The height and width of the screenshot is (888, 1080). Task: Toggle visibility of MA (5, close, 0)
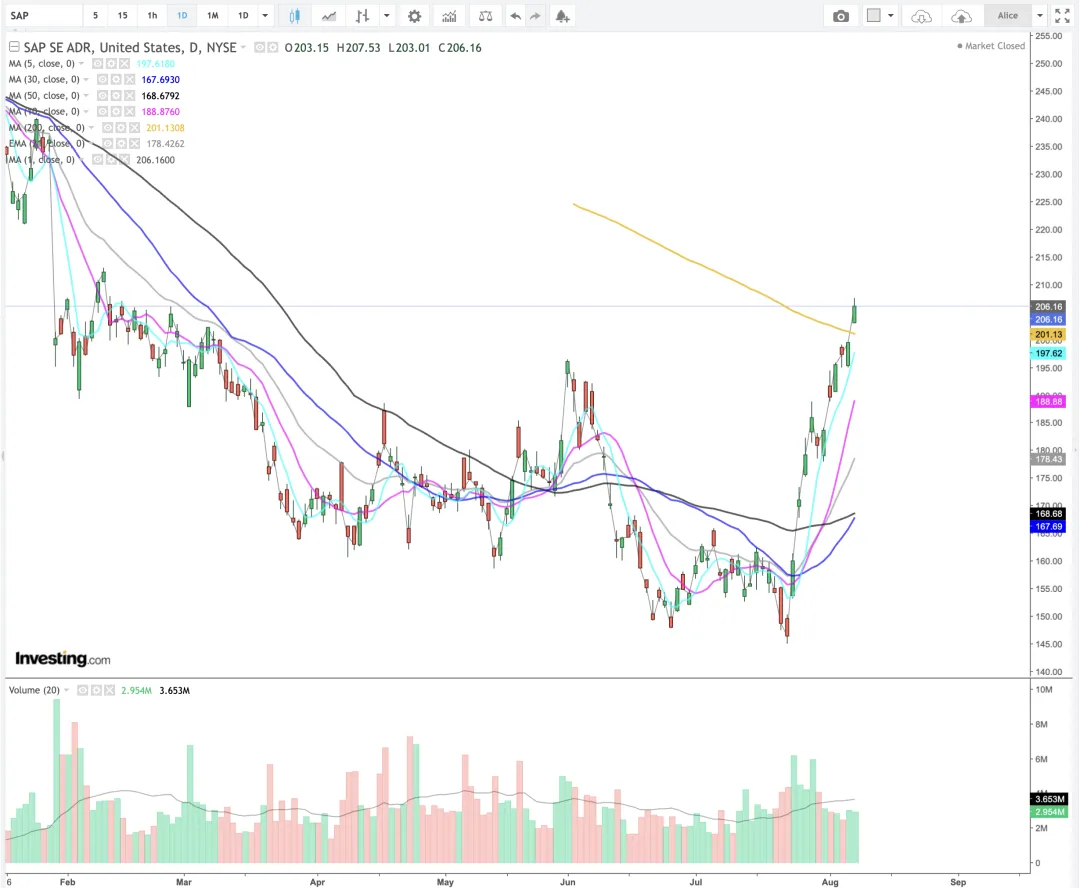point(98,63)
